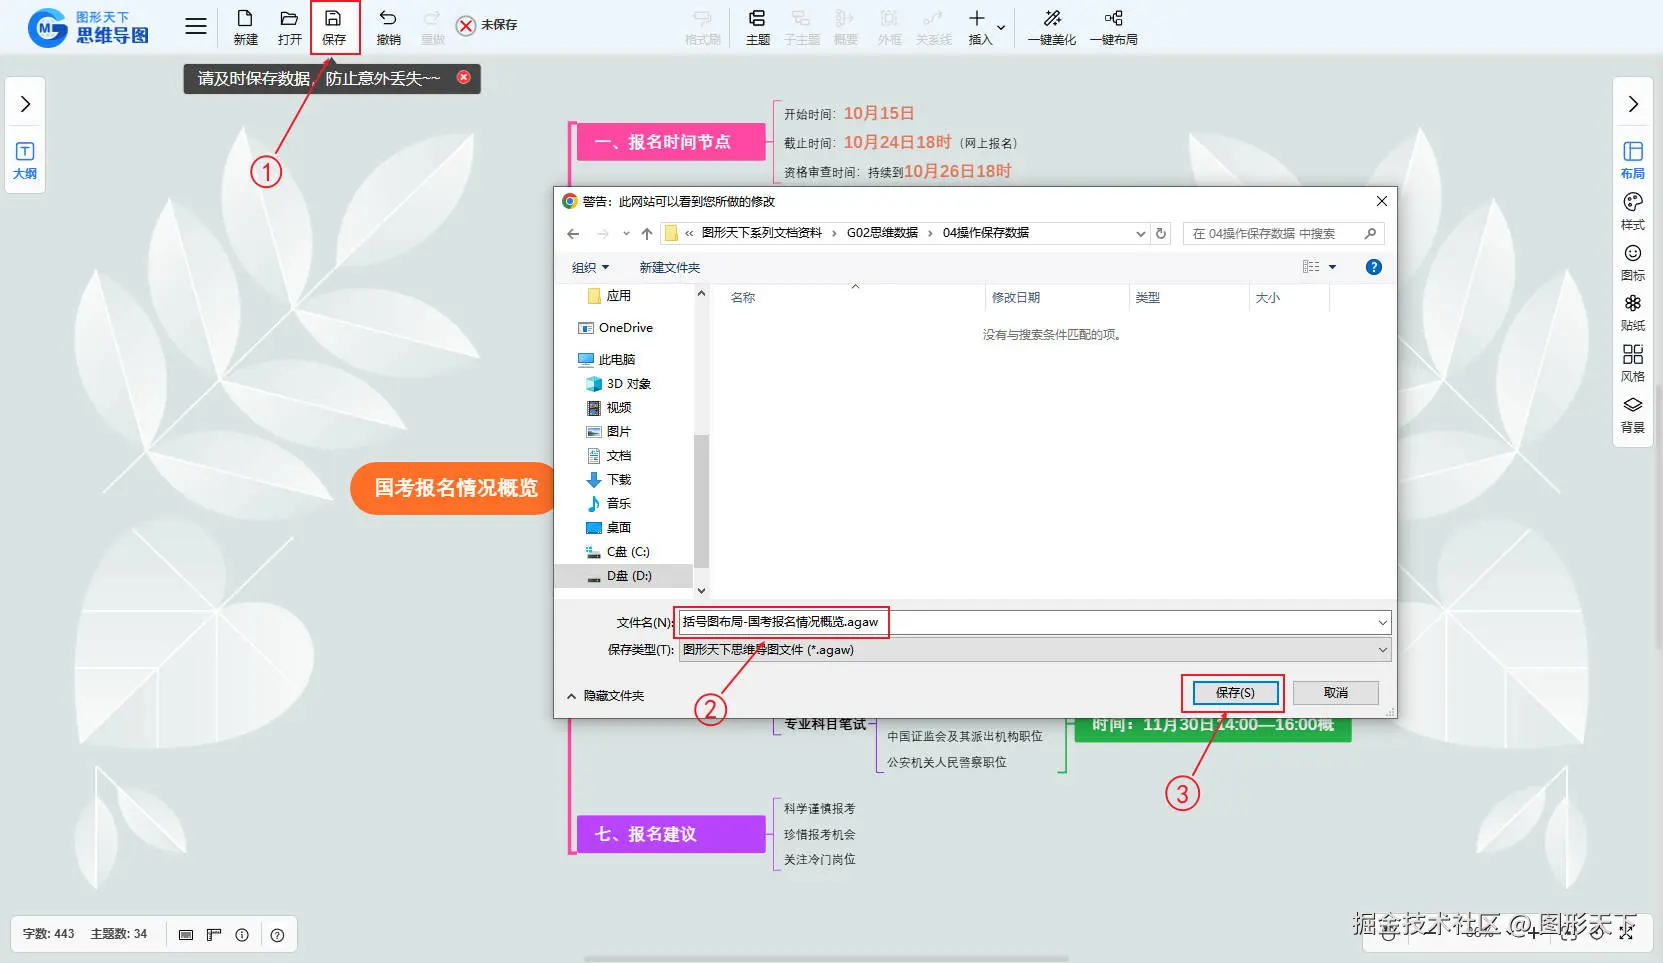Click the navigation tree scrollbar down arrow
This screenshot has width=1663, height=963.
tap(701, 591)
